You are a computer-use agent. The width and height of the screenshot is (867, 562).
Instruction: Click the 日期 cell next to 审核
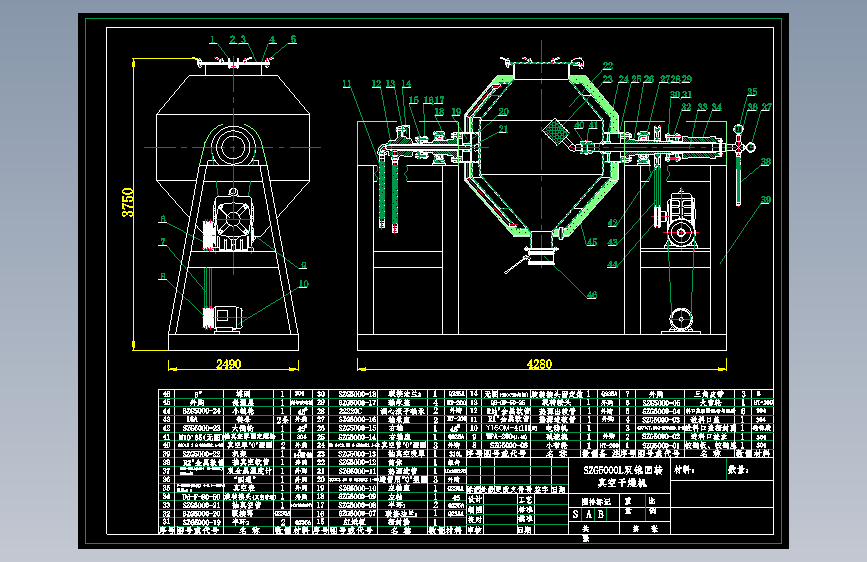pyautogui.click(x=525, y=529)
